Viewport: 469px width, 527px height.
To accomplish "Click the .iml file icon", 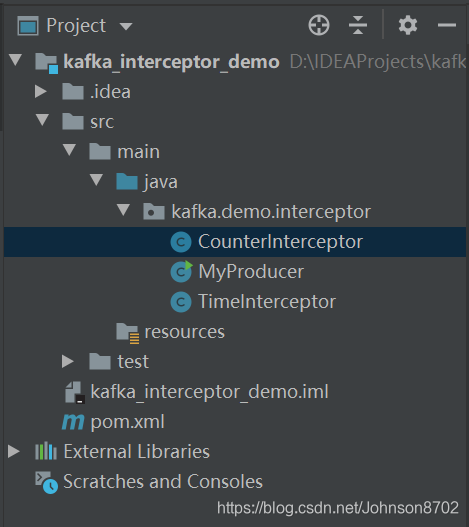I will [75, 392].
